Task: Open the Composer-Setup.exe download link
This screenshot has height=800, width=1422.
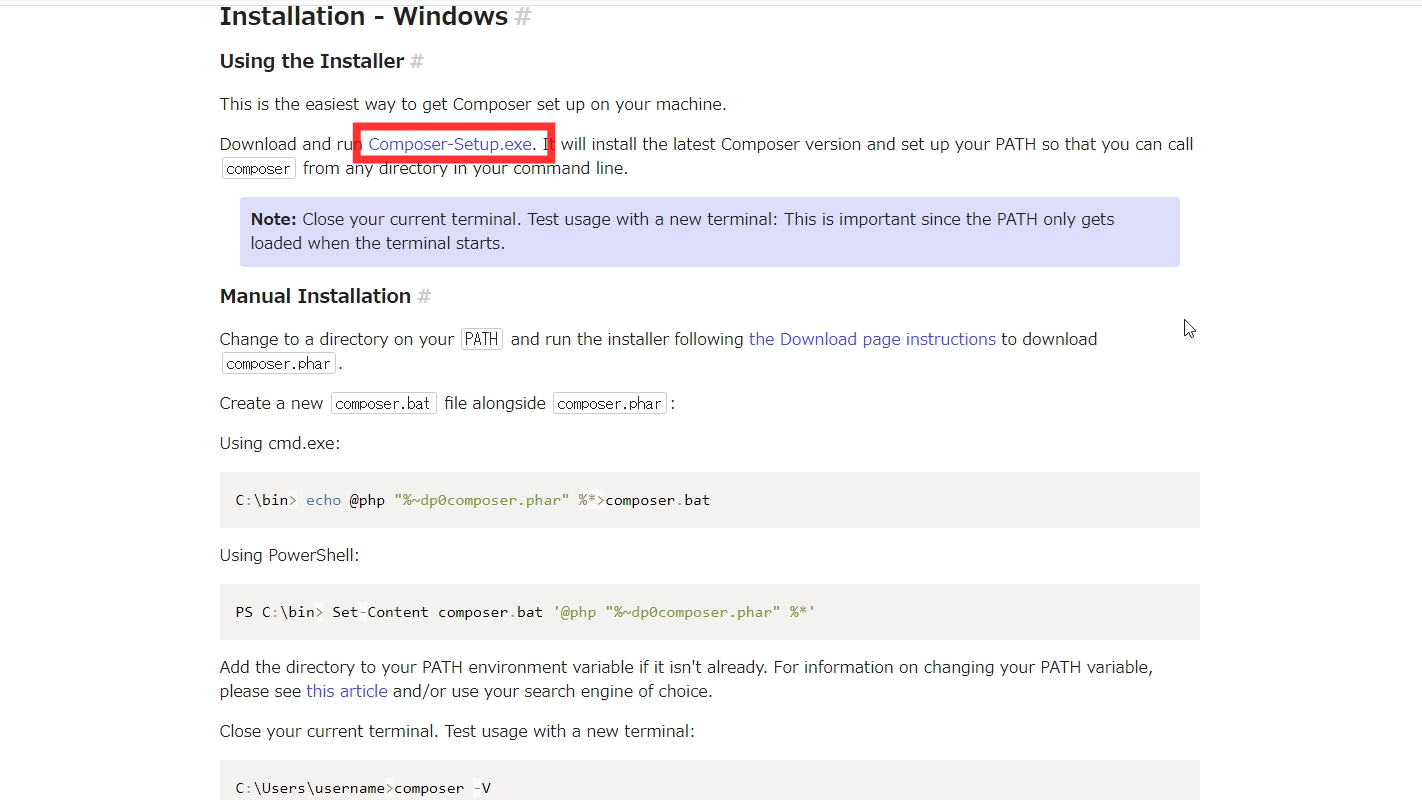Action: click(x=450, y=144)
